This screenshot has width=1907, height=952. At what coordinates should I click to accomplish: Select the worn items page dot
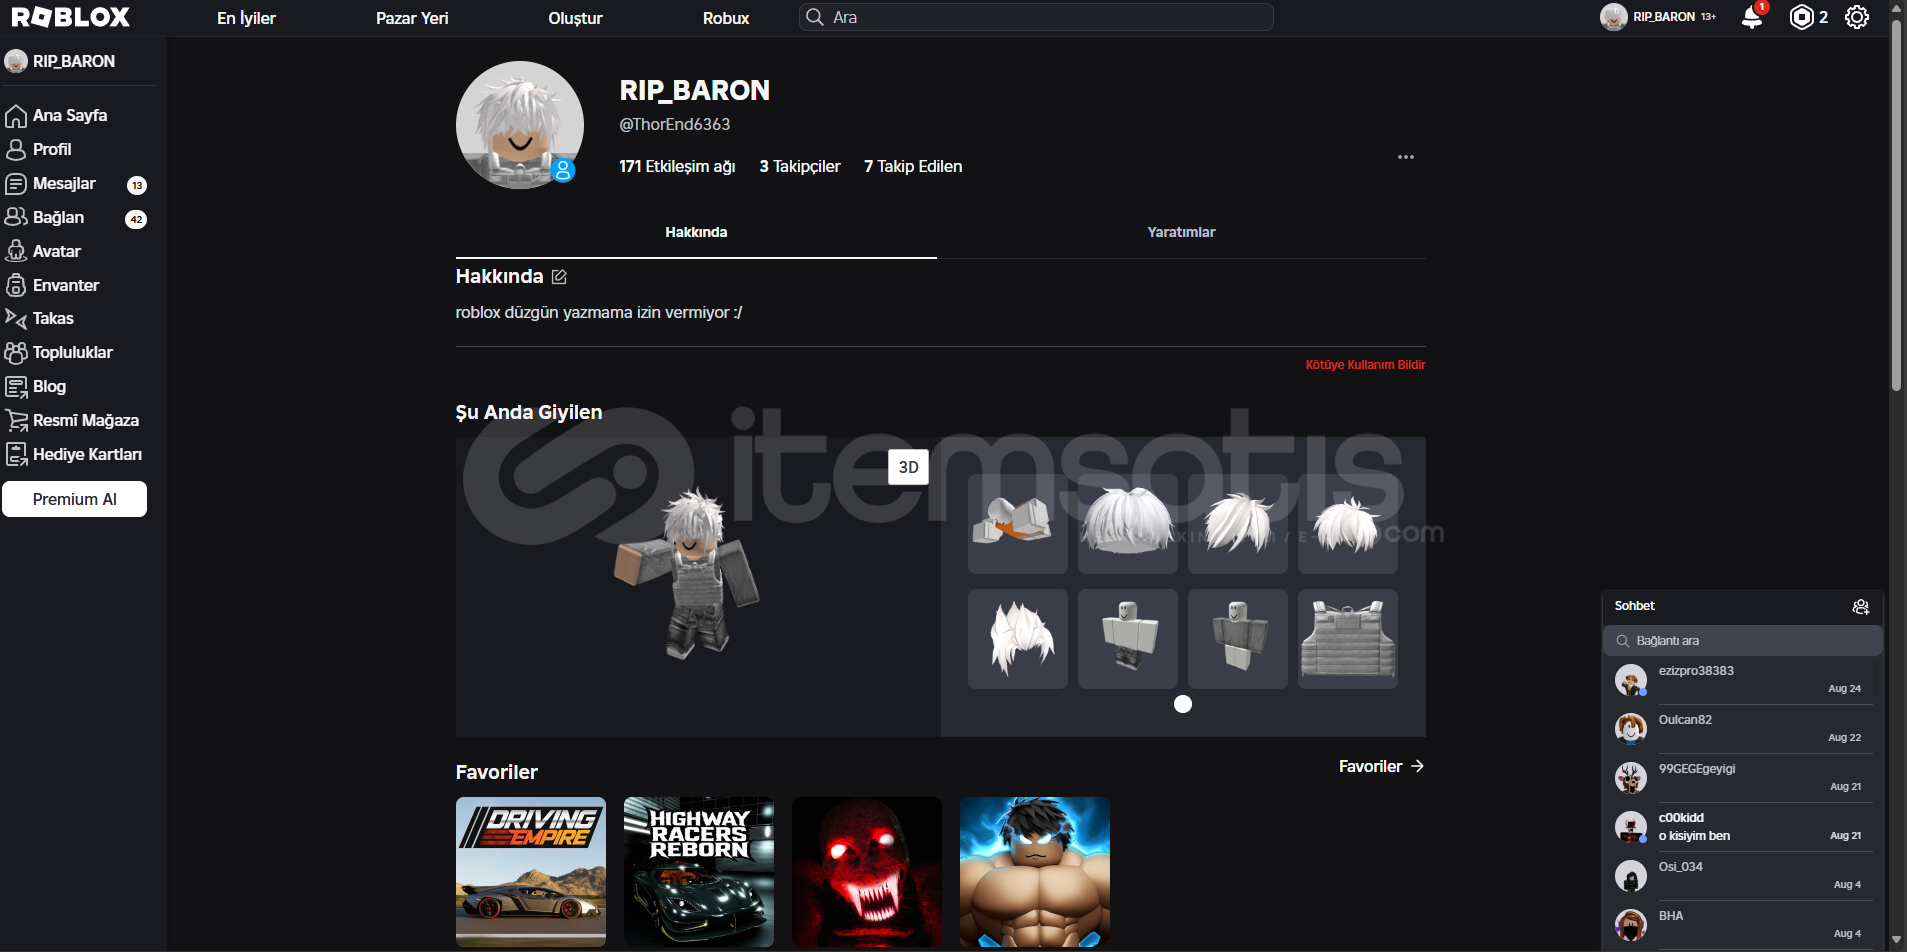point(1183,704)
